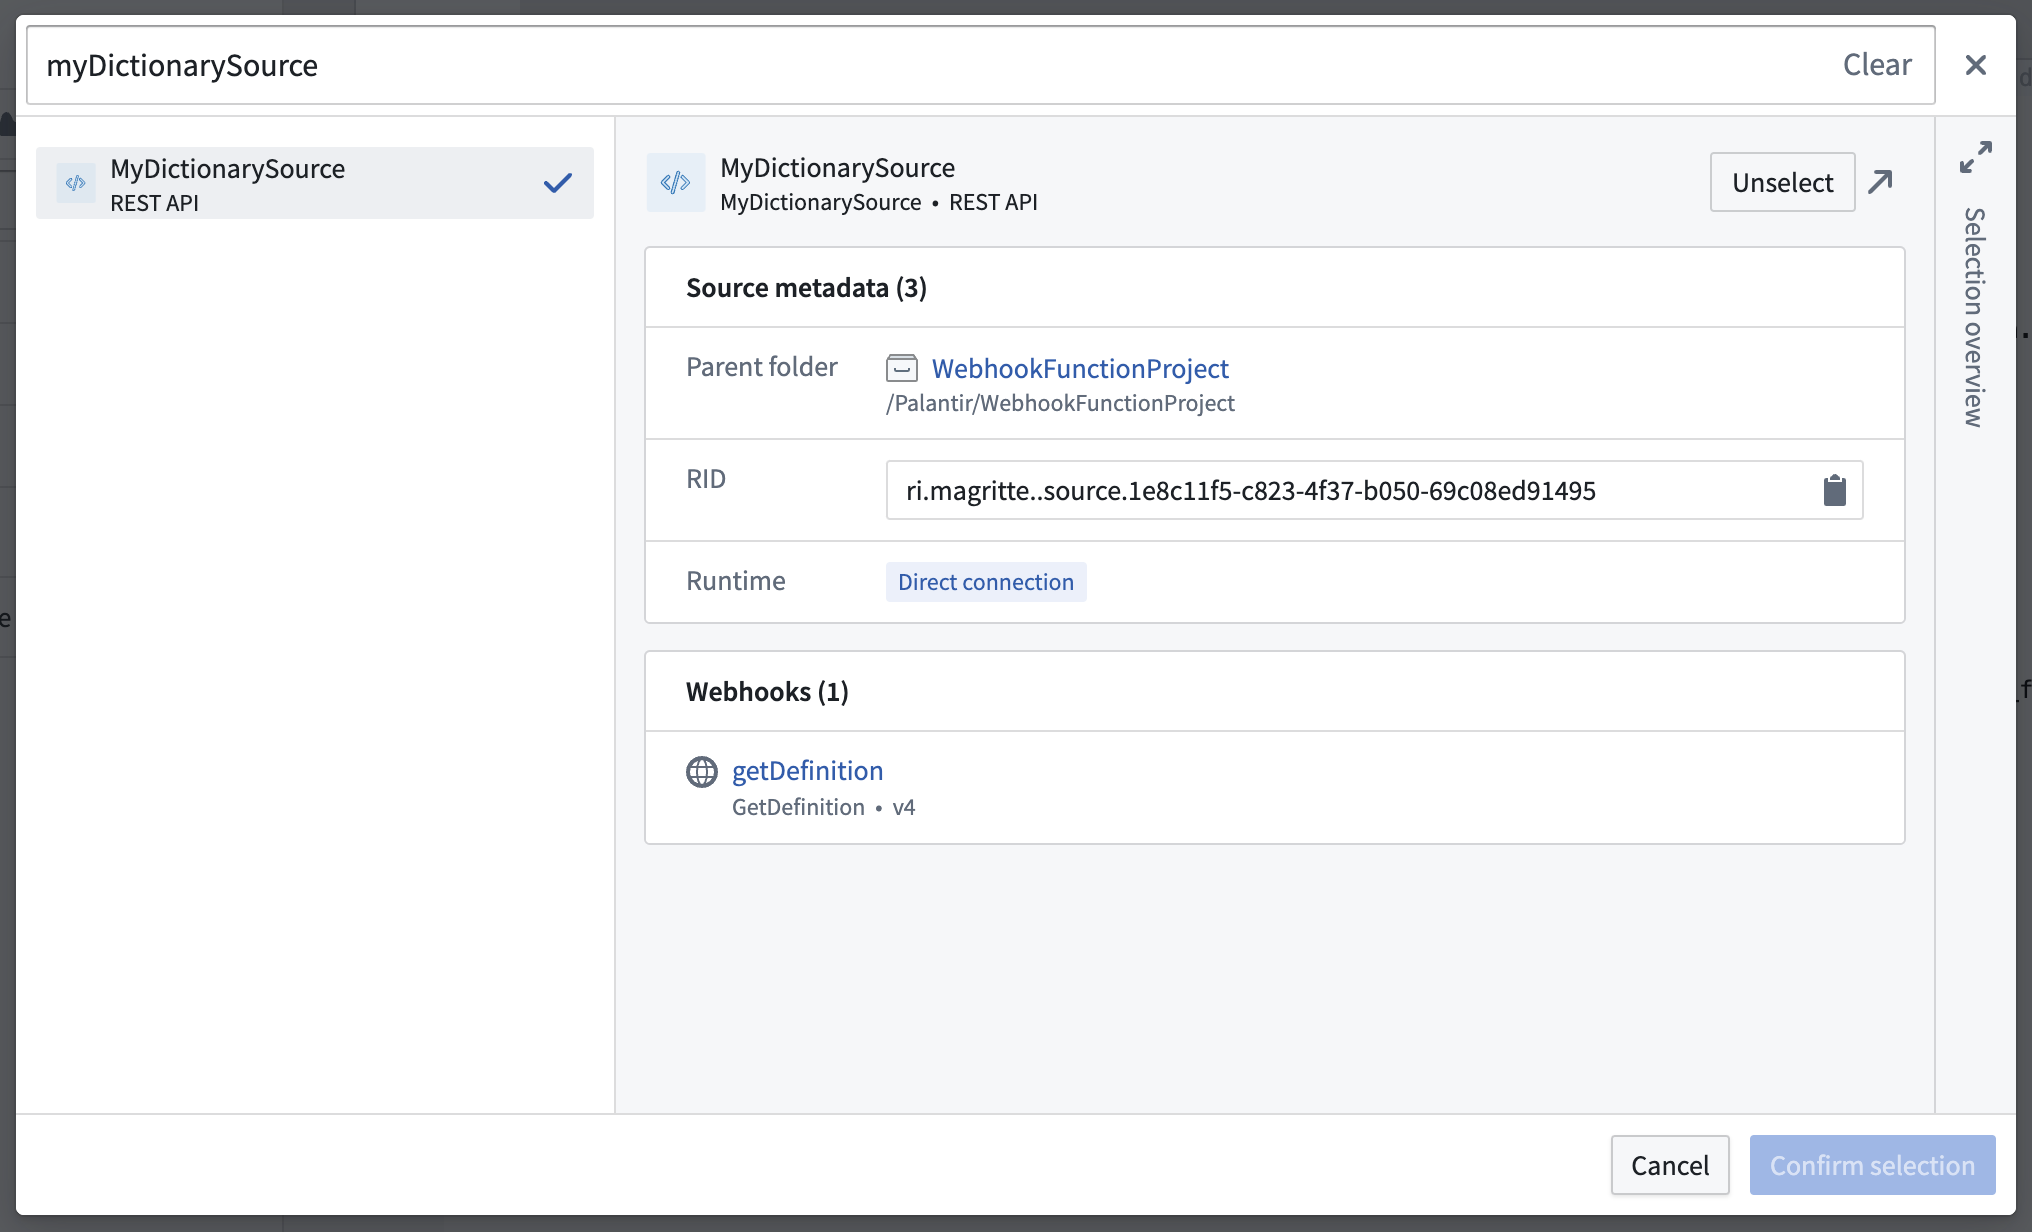
Task: Copy the RID to clipboard
Action: (1834, 490)
